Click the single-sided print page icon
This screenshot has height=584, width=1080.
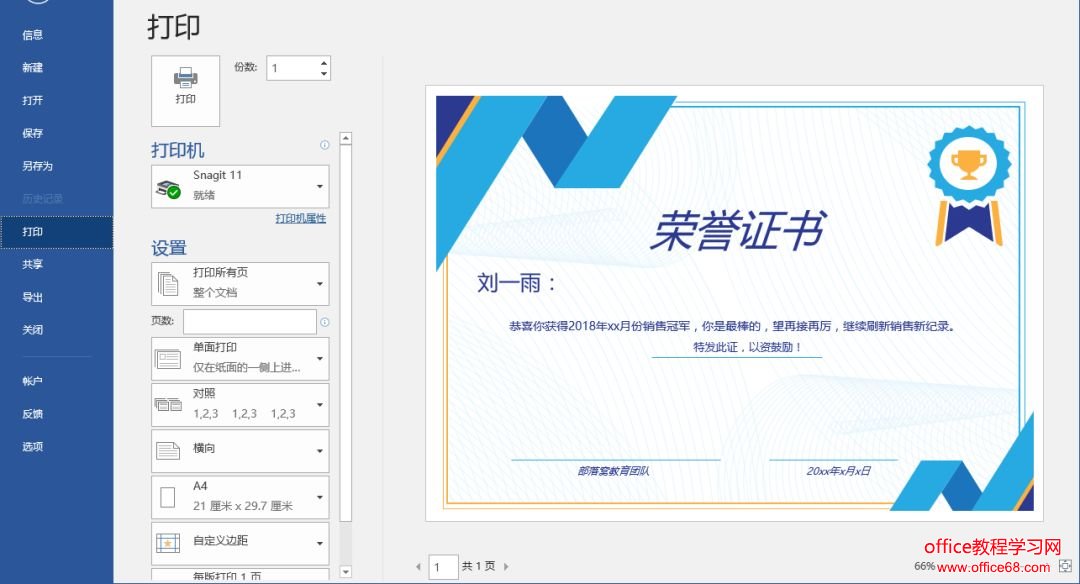click(168, 359)
